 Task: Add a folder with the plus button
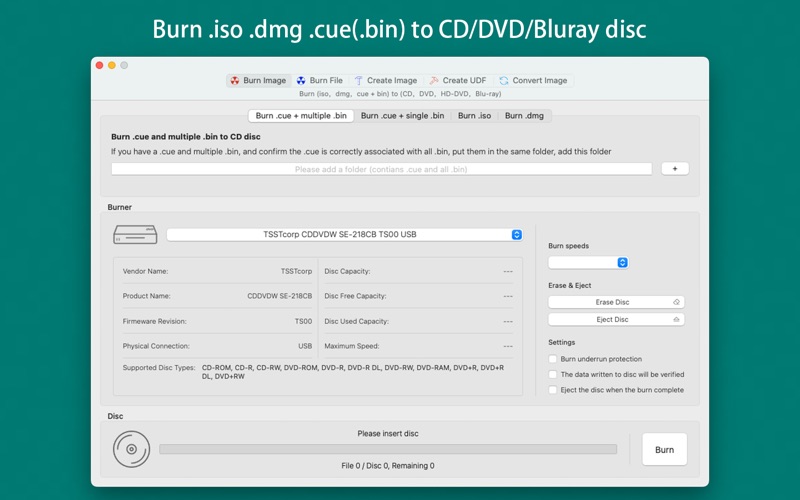coord(675,168)
